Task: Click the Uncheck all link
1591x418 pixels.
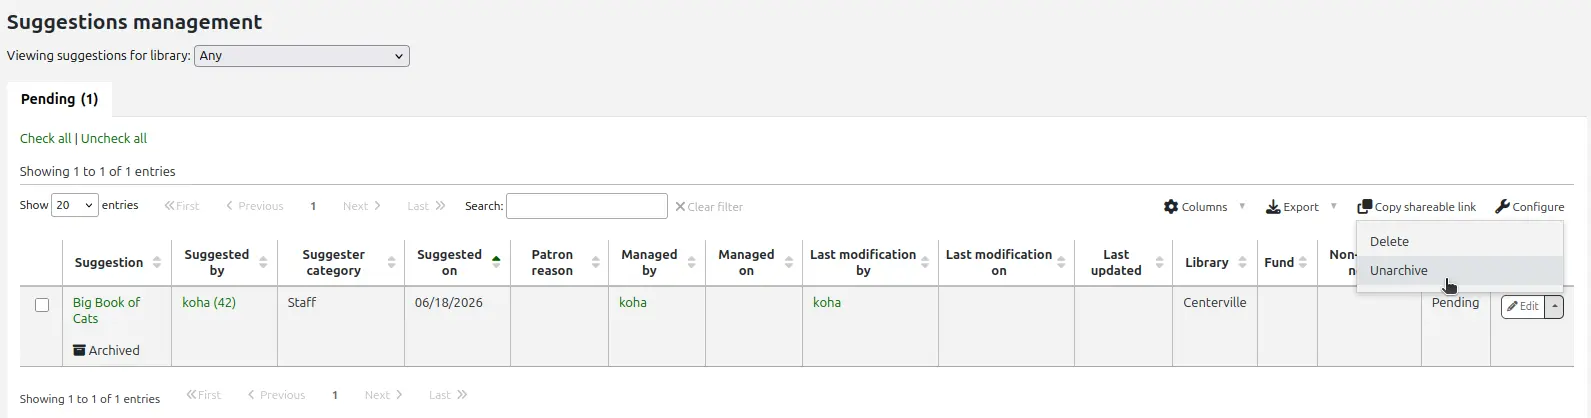Action: (x=114, y=139)
